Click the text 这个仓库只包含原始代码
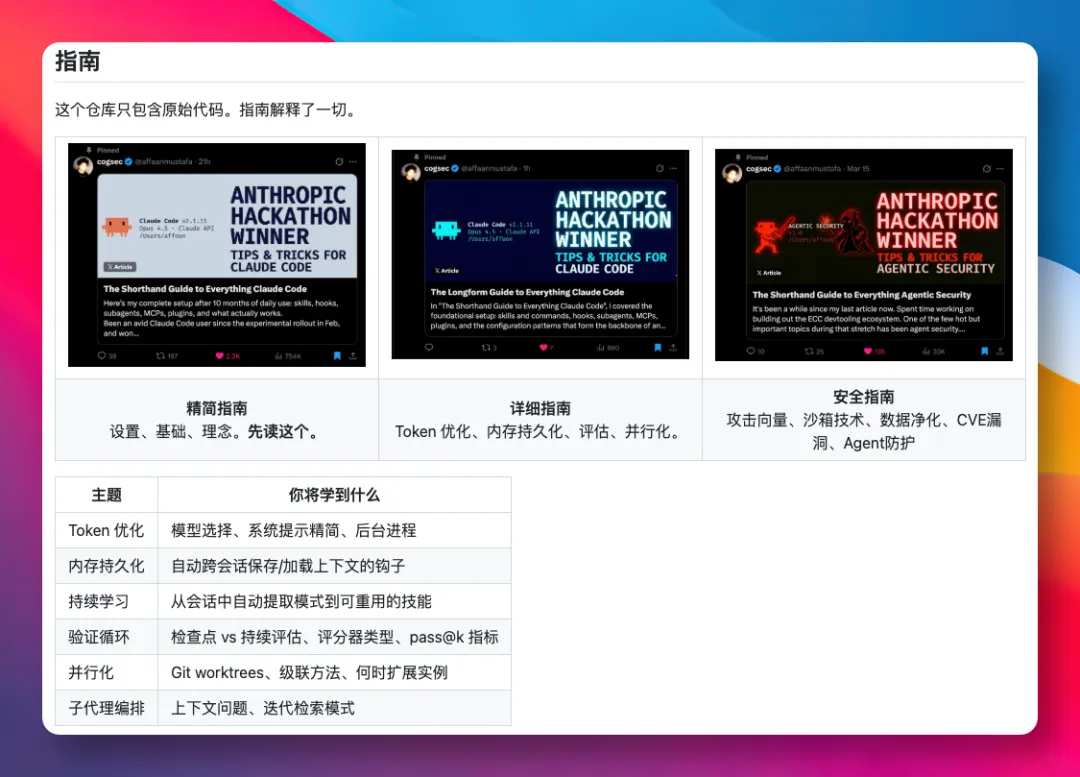Viewport: 1080px width, 777px height. click(x=140, y=110)
